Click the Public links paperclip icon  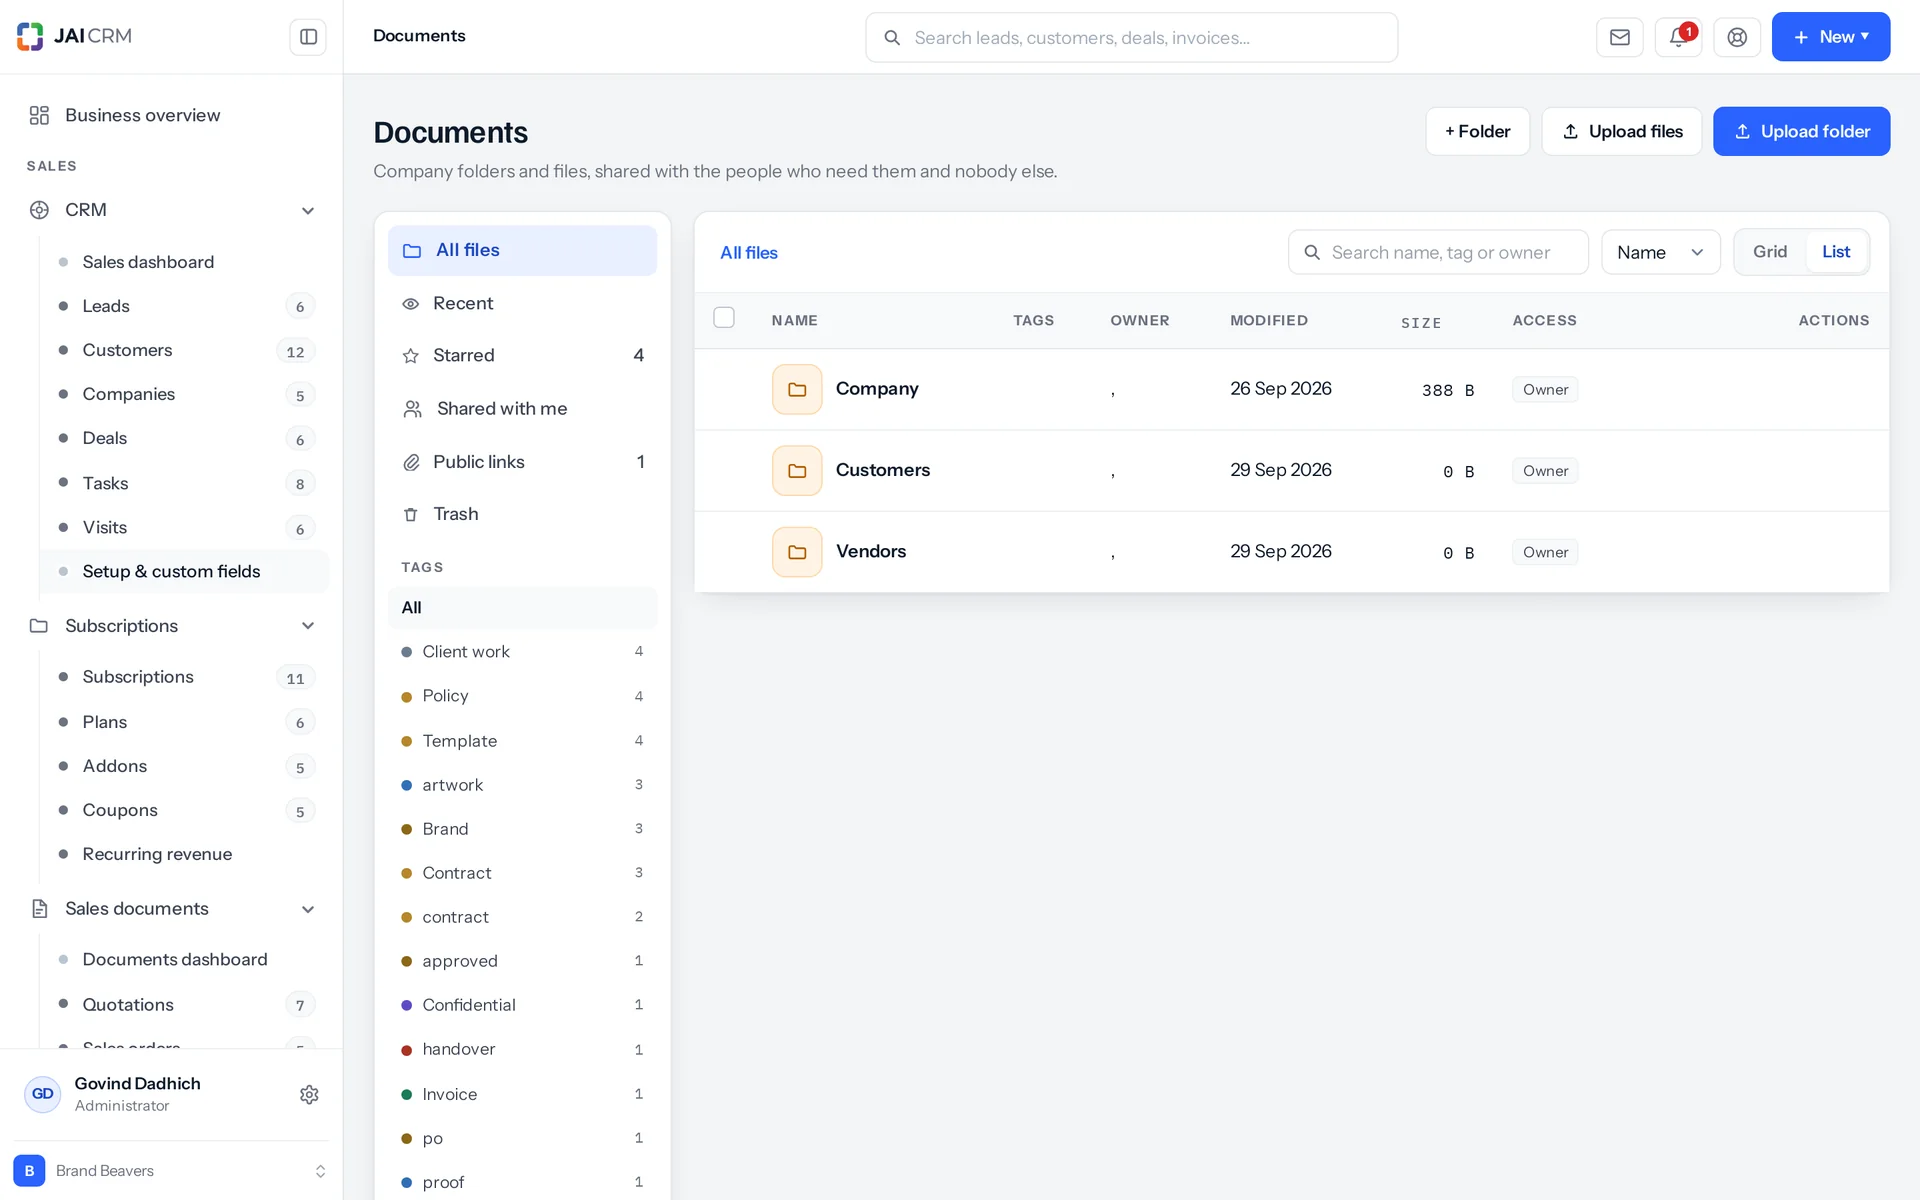(x=410, y=462)
